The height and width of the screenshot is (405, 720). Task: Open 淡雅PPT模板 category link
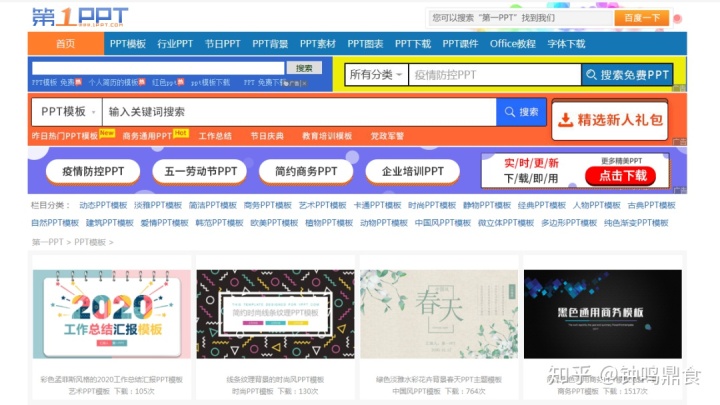tap(158, 205)
